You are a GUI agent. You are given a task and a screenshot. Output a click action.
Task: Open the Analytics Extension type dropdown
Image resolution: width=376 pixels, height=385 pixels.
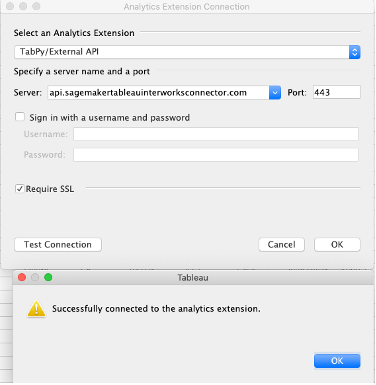click(x=355, y=52)
